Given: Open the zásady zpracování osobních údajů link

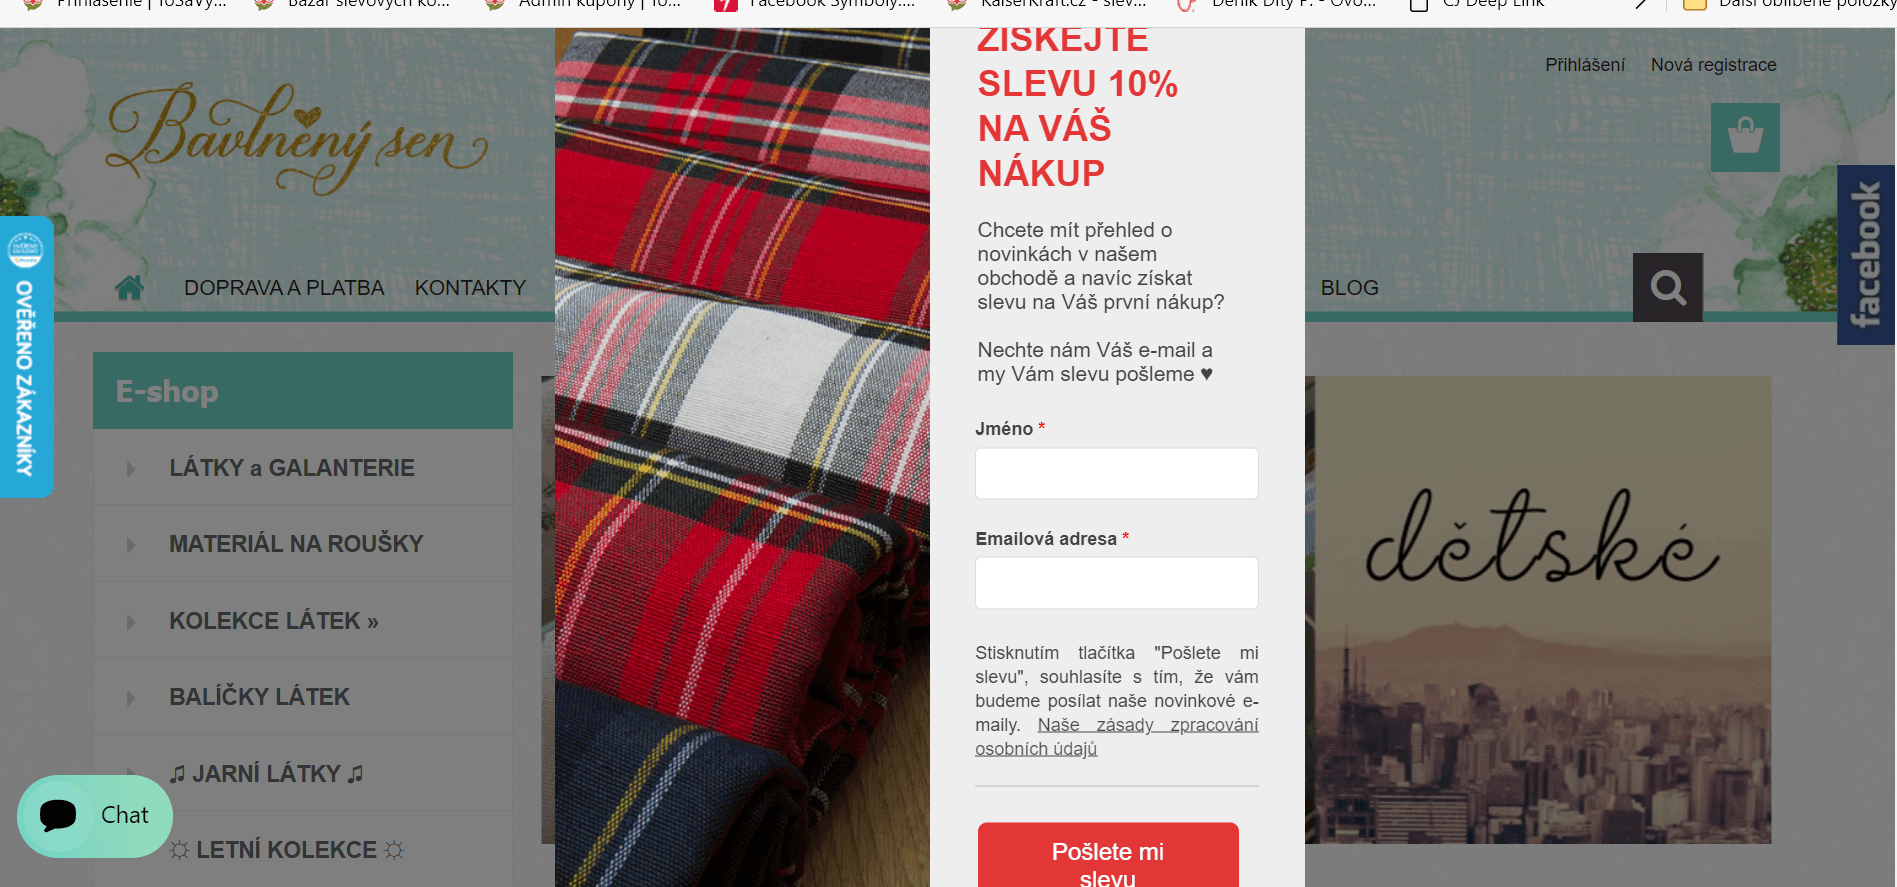Looking at the screenshot, I should [1117, 737].
